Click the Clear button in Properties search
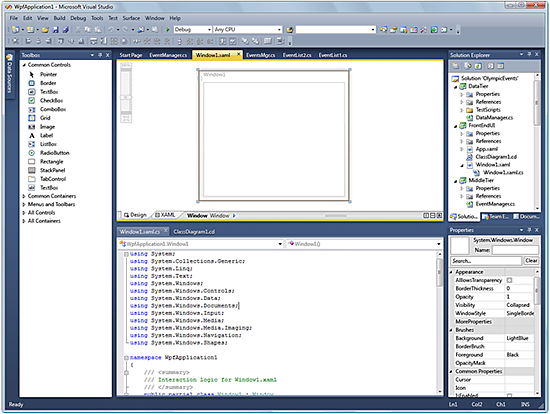 [531, 260]
